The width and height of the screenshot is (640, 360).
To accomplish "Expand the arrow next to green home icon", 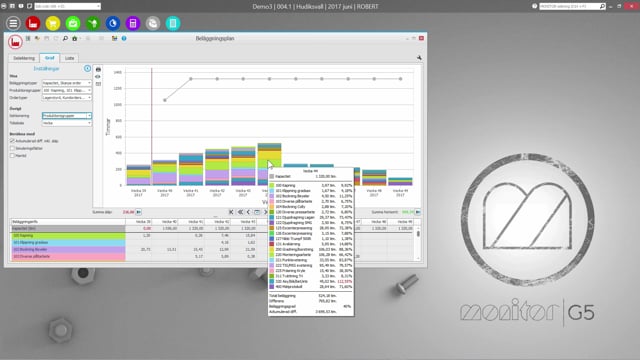I will (x=80, y=38).
